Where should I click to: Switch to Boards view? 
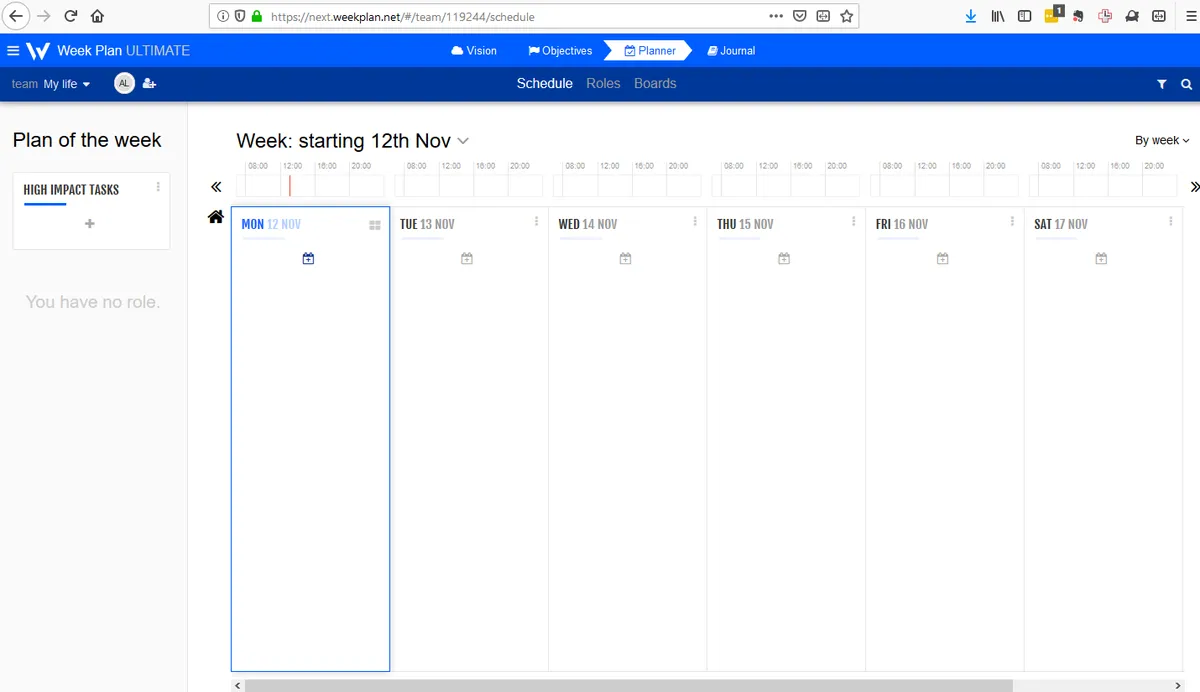pos(655,84)
